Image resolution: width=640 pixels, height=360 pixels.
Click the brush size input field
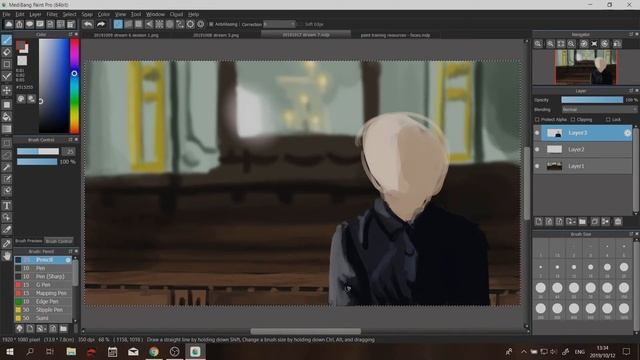tap(69, 151)
